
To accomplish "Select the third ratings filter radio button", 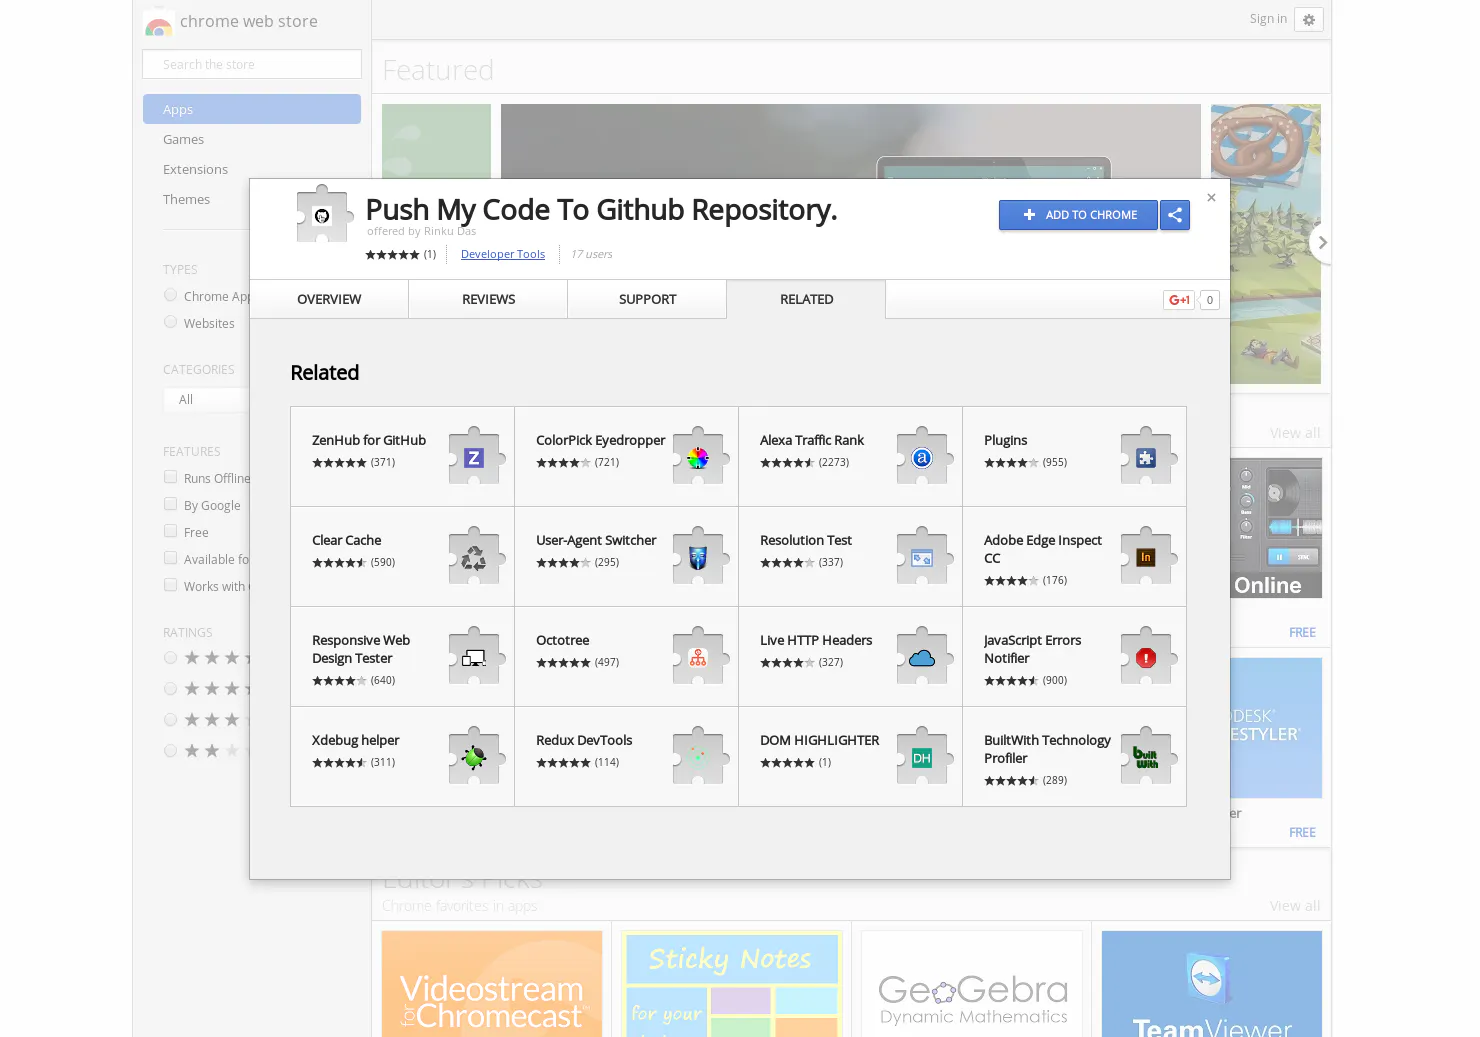I will (170, 720).
